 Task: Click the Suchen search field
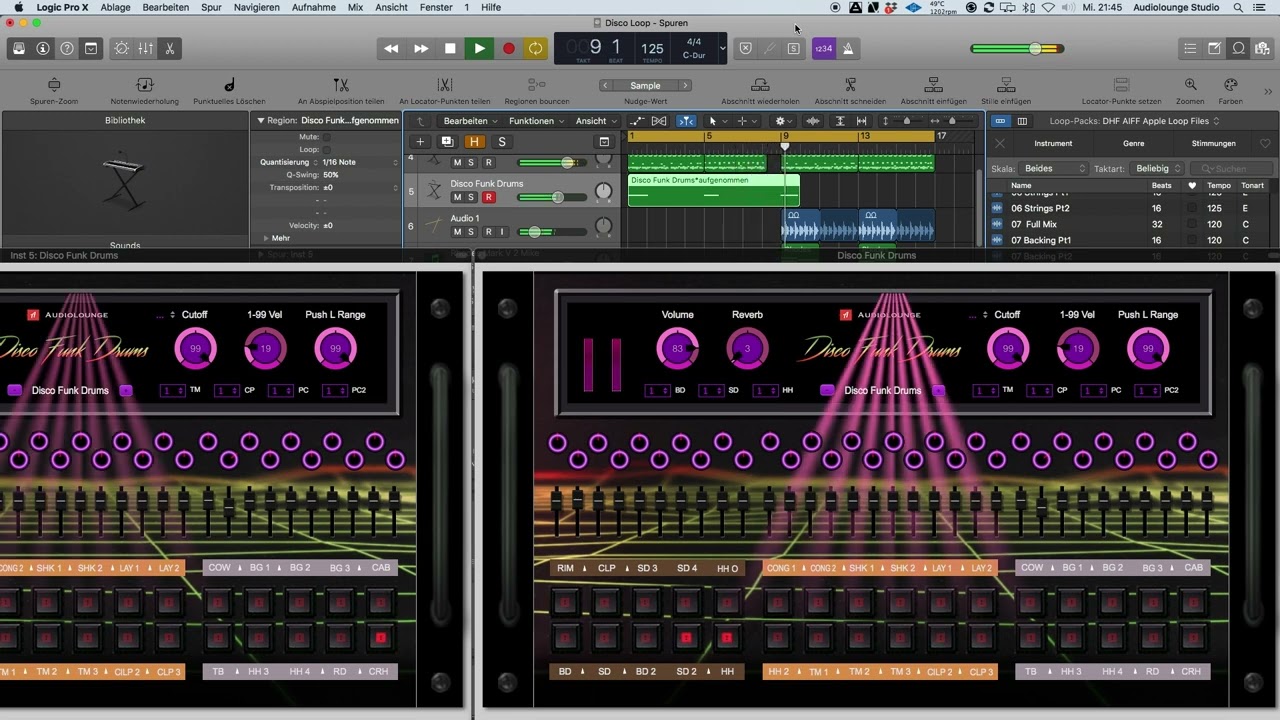pos(1231,169)
